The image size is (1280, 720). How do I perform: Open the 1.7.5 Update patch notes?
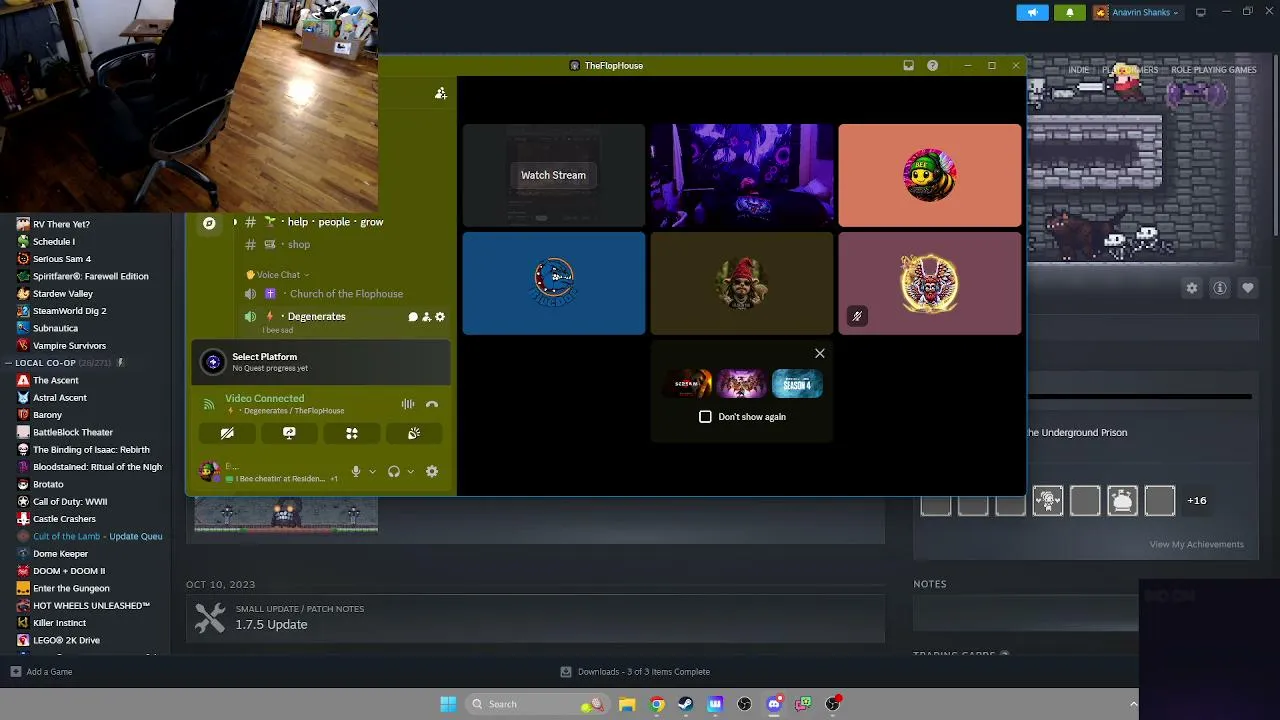(535, 619)
